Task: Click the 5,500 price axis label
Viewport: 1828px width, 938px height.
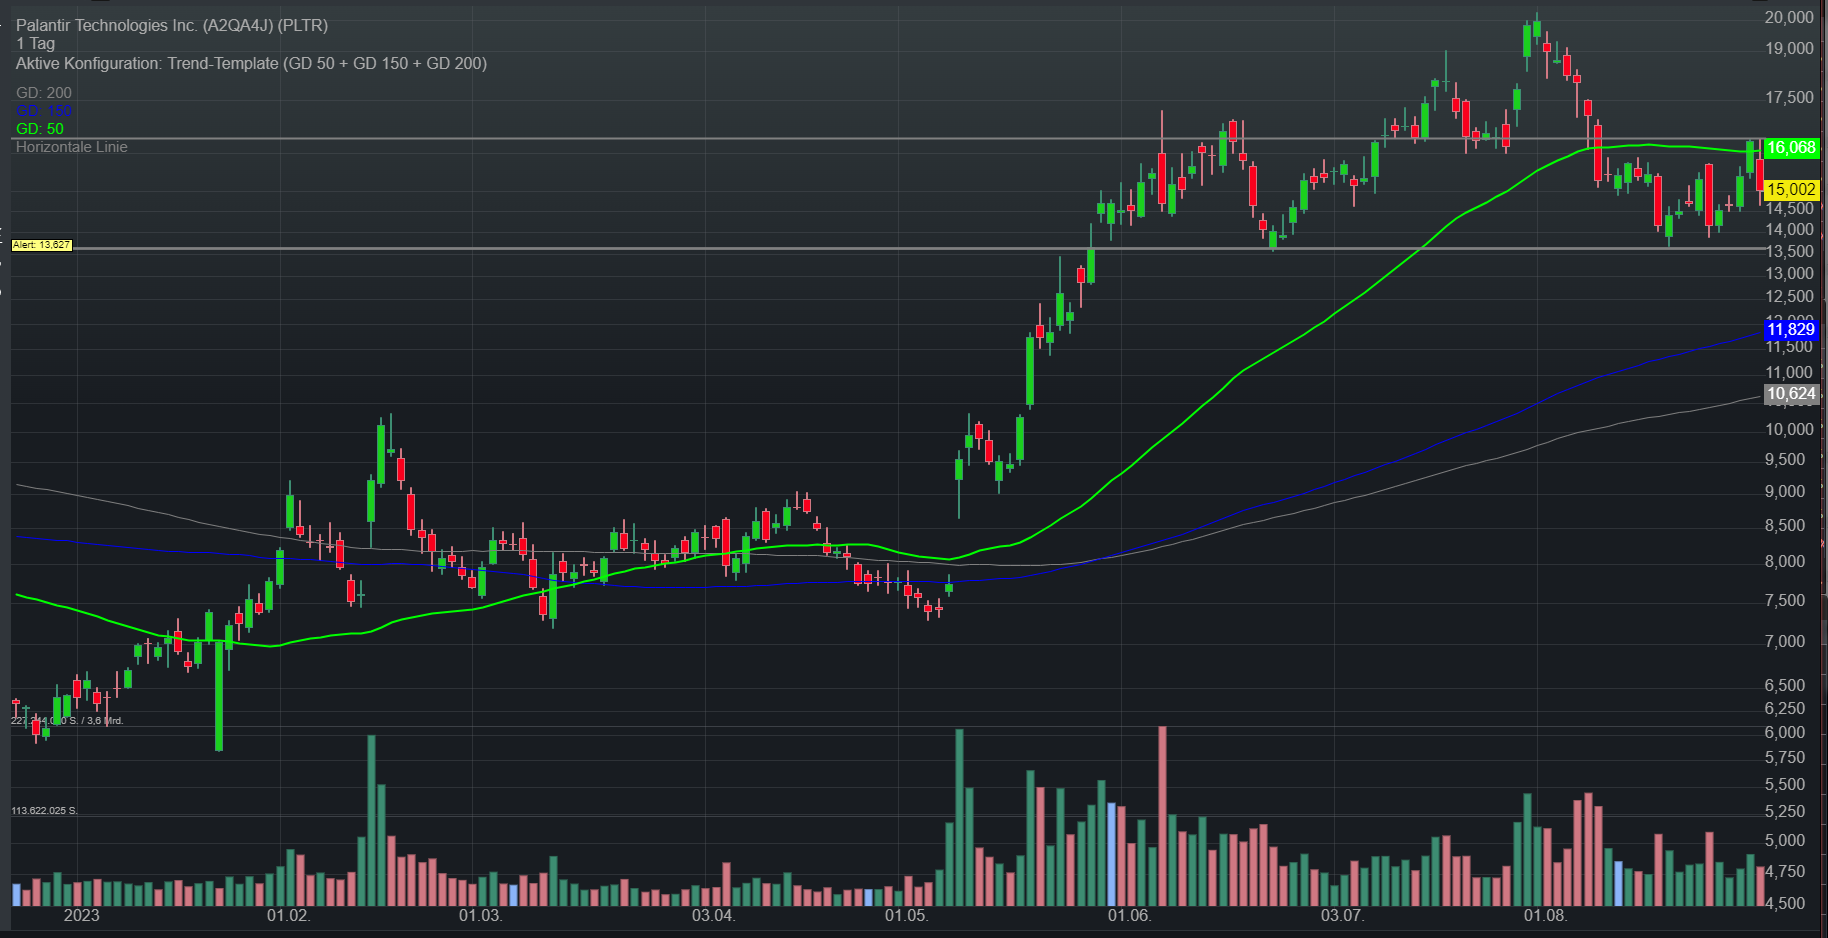Action: (1785, 784)
